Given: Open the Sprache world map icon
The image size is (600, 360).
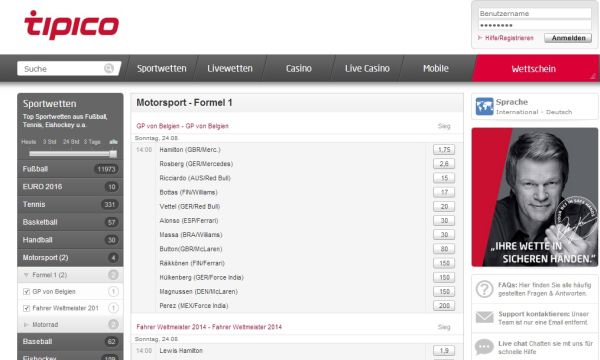Looking at the screenshot, I should (484, 106).
